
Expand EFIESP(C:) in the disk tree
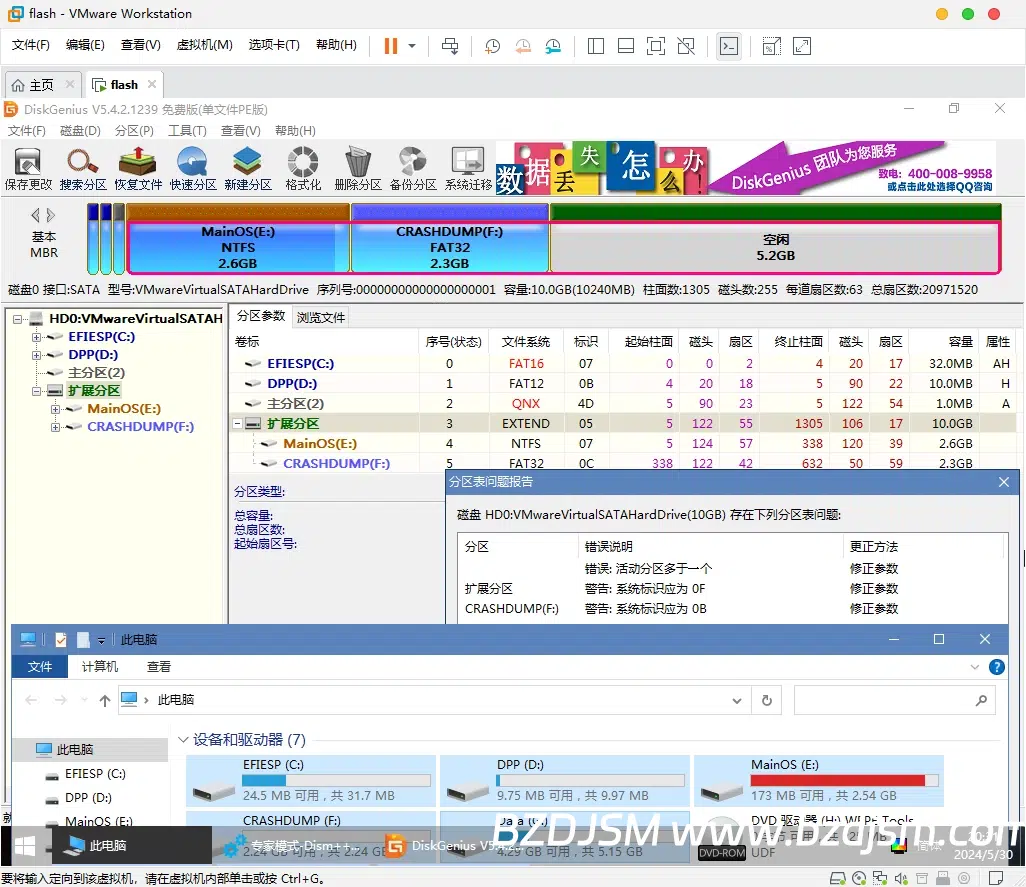[x=37, y=337]
